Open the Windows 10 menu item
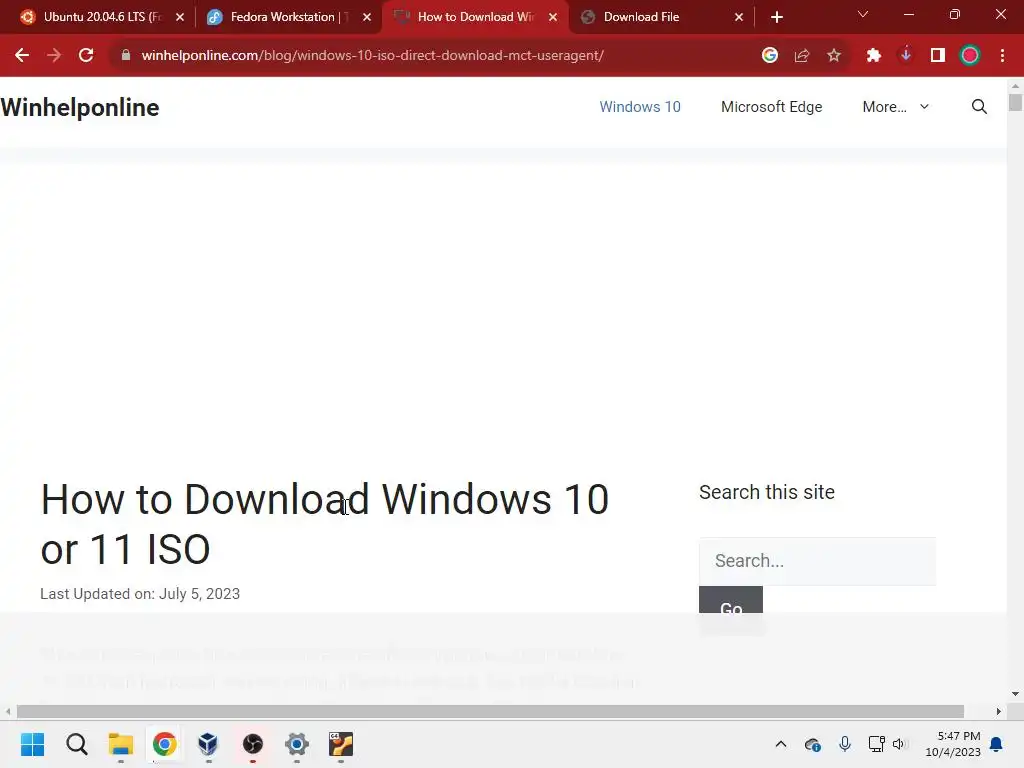 pyautogui.click(x=640, y=106)
